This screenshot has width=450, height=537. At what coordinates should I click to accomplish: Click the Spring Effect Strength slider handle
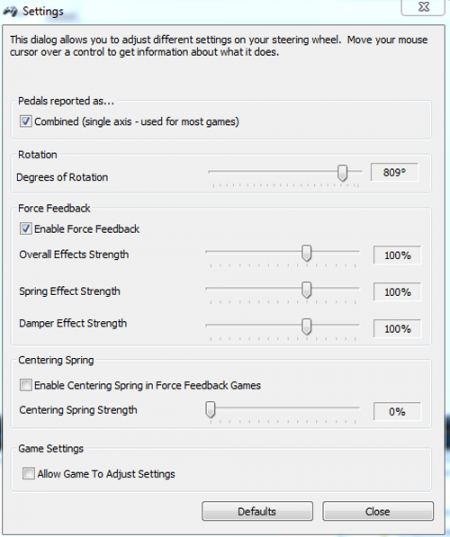tap(307, 290)
